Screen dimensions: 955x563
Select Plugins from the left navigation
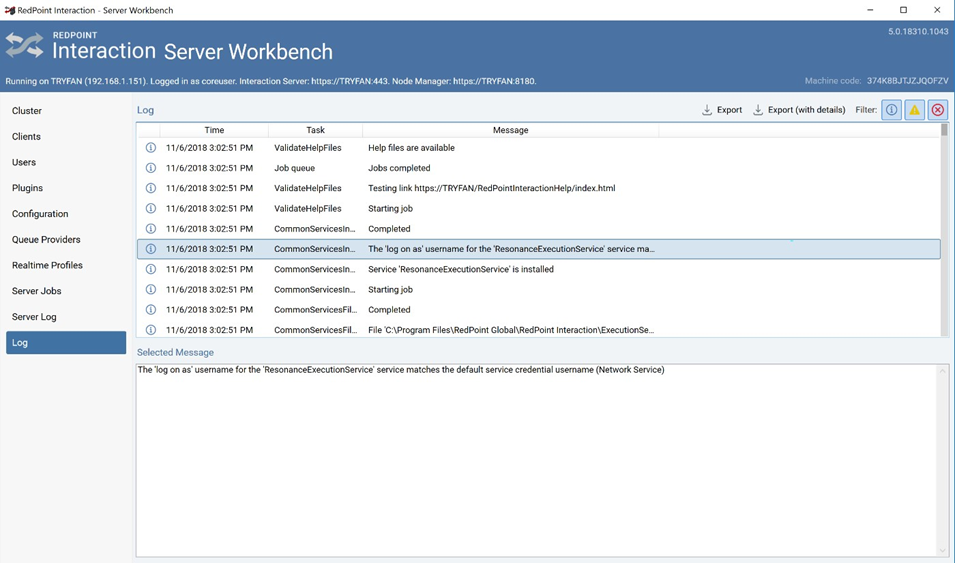coord(27,188)
